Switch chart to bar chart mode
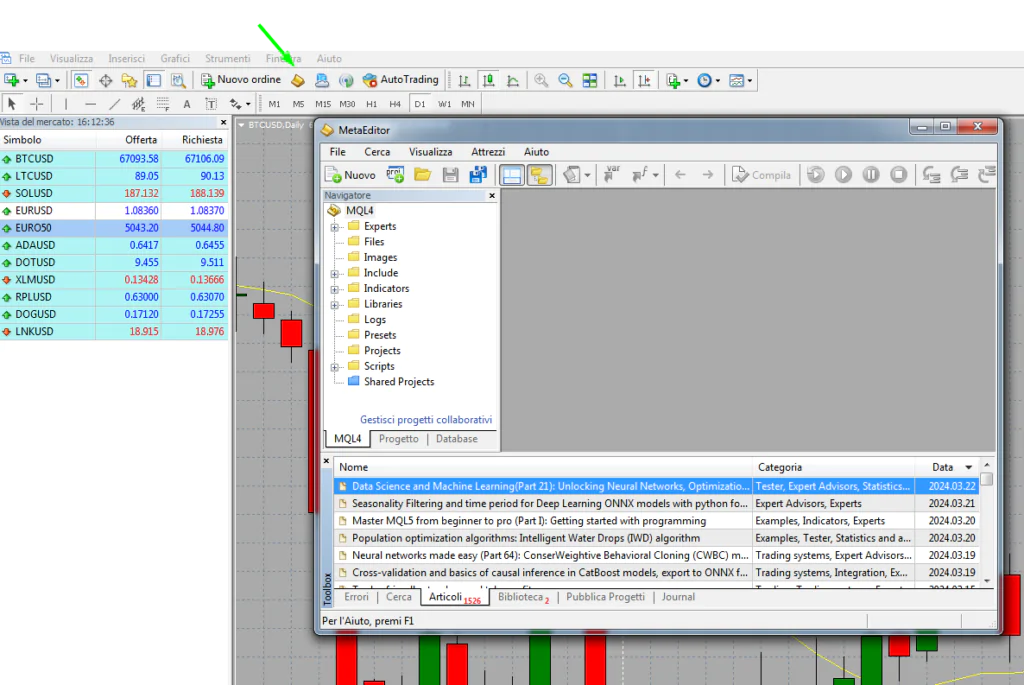 point(464,80)
